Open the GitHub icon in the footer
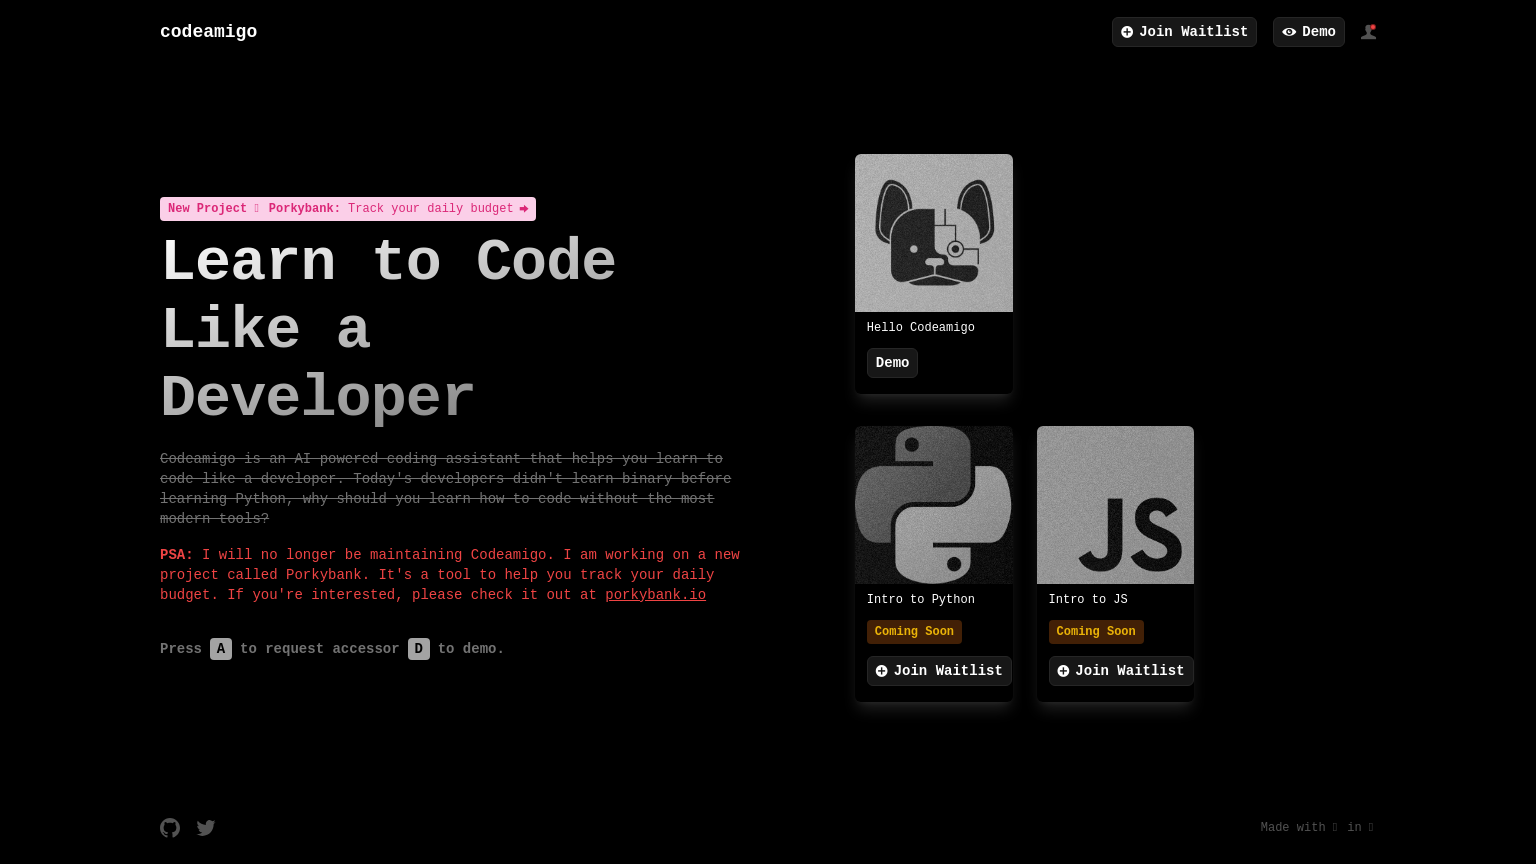The height and width of the screenshot is (864, 1536). pyautogui.click(x=170, y=827)
